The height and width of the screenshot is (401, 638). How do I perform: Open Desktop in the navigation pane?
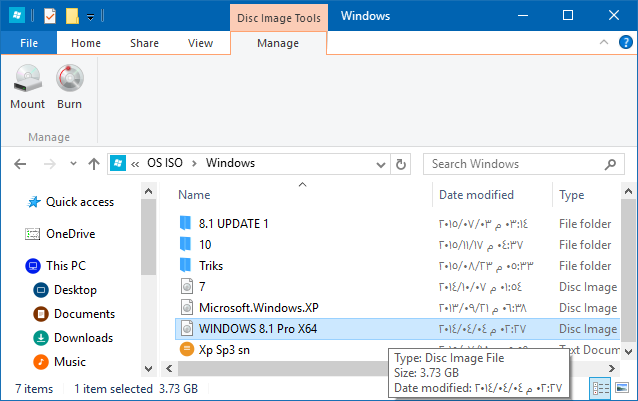(x=75, y=290)
